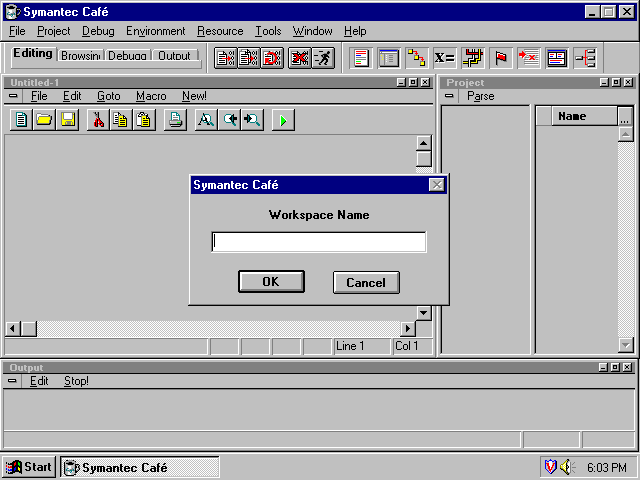
Task: Open the Environment menu
Action: click(x=156, y=31)
